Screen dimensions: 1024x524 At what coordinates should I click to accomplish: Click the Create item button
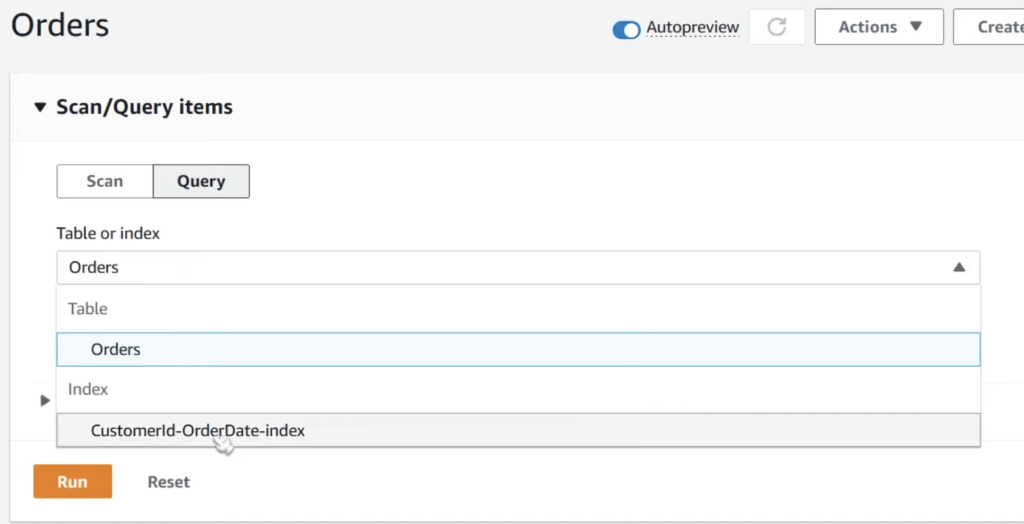click(988, 27)
